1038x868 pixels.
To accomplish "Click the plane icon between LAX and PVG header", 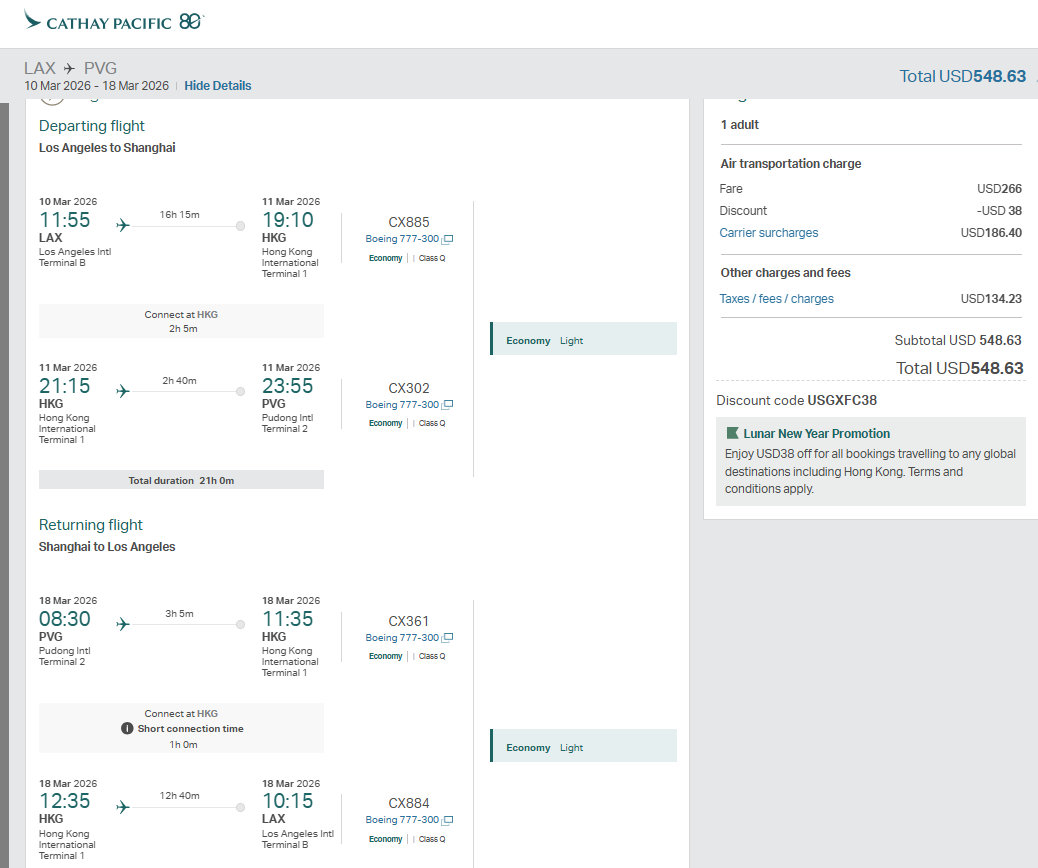I will coord(69,69).
